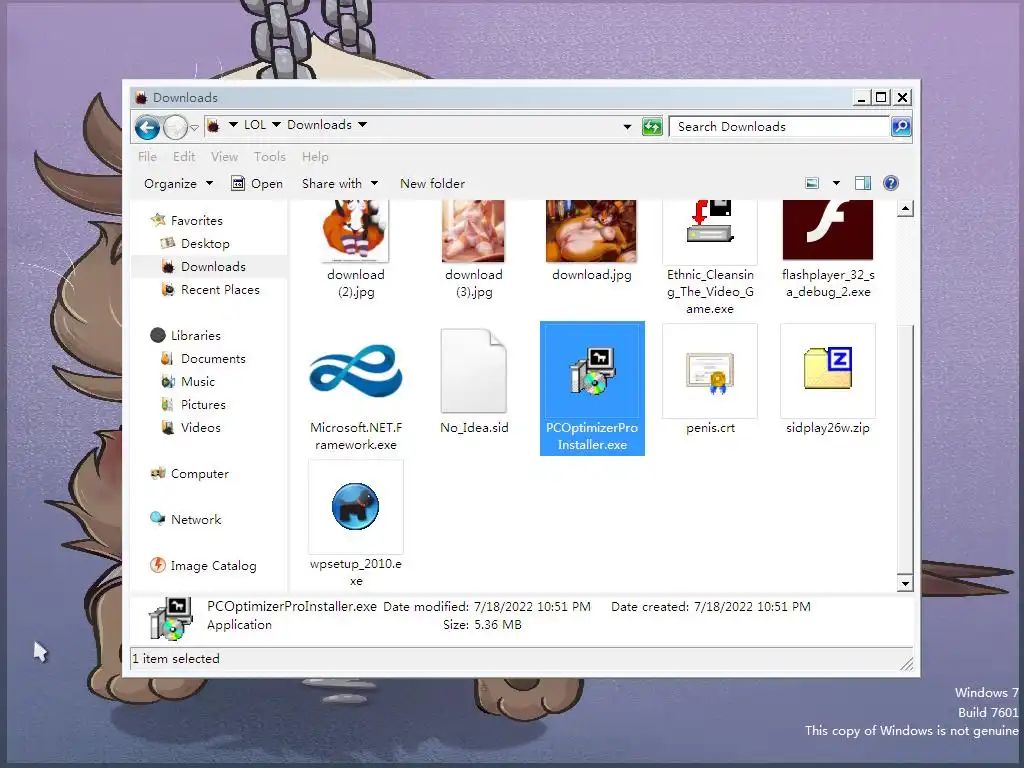
Task: Open Desktop in the Favorites list
Action: (205, 244)
